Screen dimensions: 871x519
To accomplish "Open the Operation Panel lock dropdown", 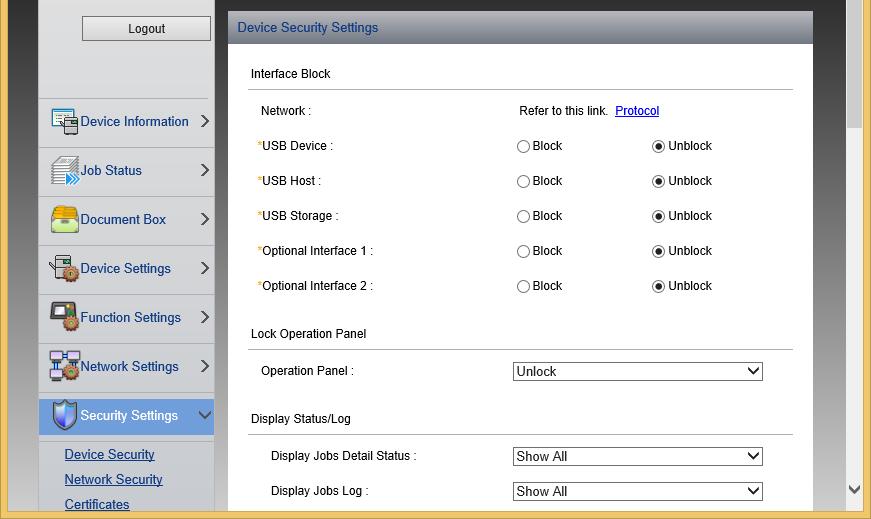I will 638,371.
